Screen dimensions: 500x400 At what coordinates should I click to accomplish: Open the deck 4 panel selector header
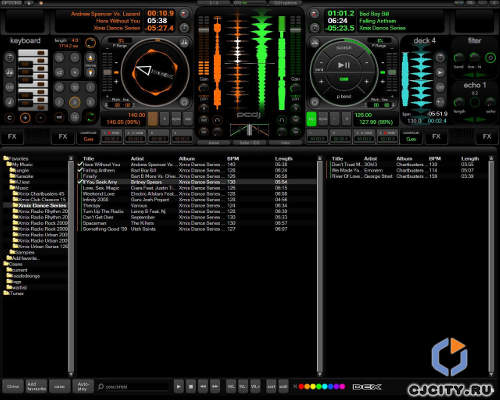[424, 41]
